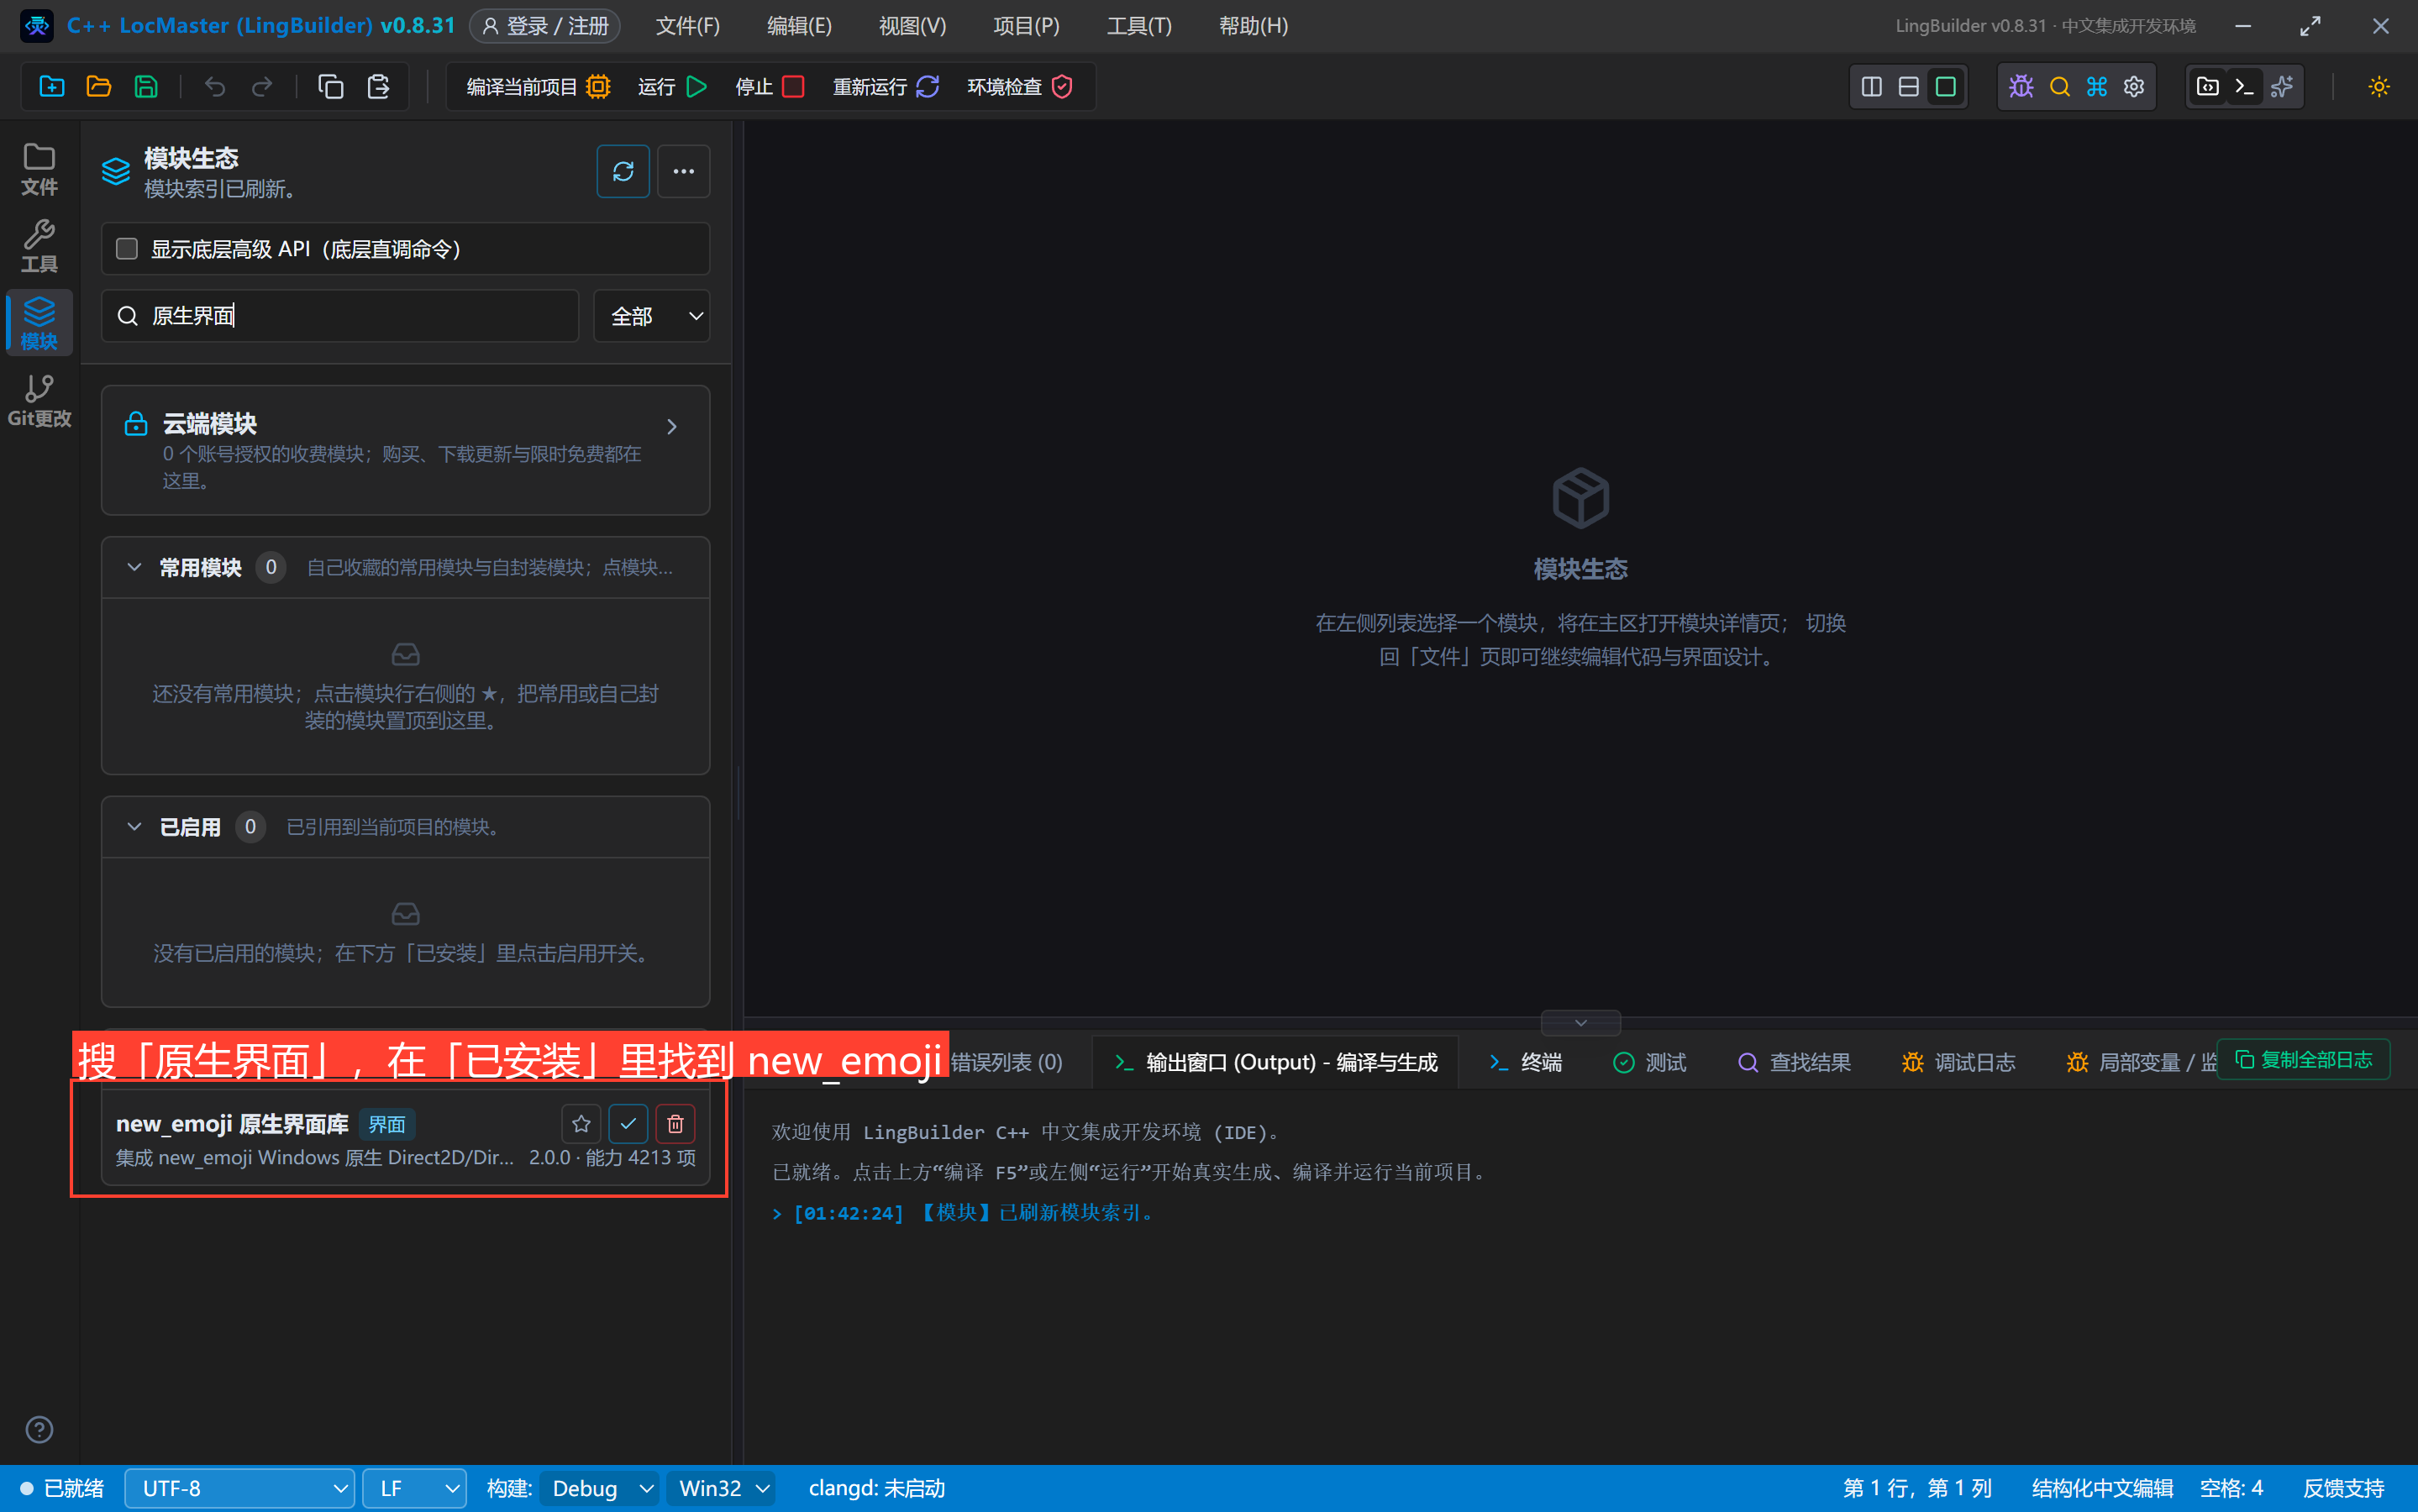Click the AI sparkles icon

[x=2282, y=87]
